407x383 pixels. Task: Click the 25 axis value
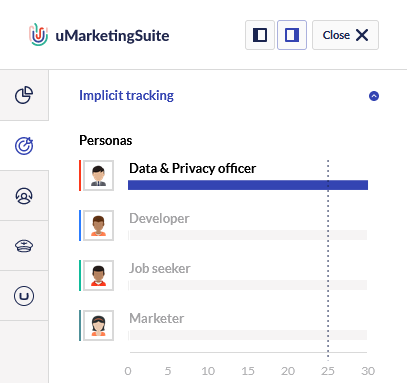[328, 371]
